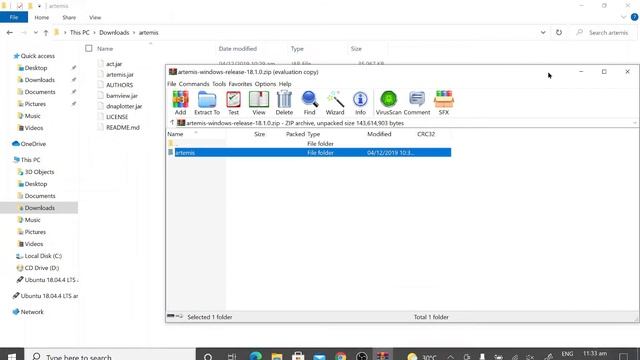This screenshot has height=360, width=640.
Task: Go up one level in WinRAR path bar
Action: click(x=172, y=123)
